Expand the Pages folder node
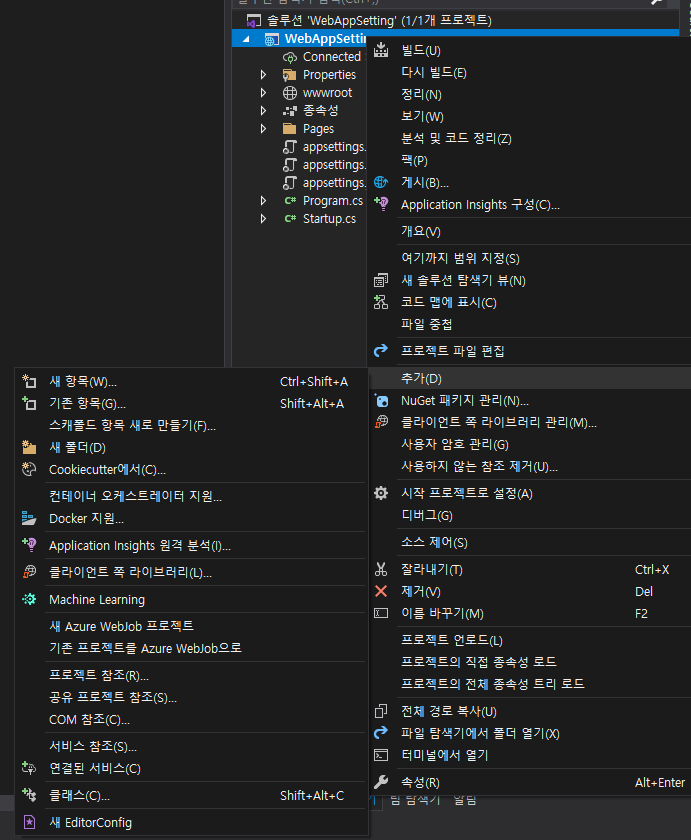 tap(263, 129)
